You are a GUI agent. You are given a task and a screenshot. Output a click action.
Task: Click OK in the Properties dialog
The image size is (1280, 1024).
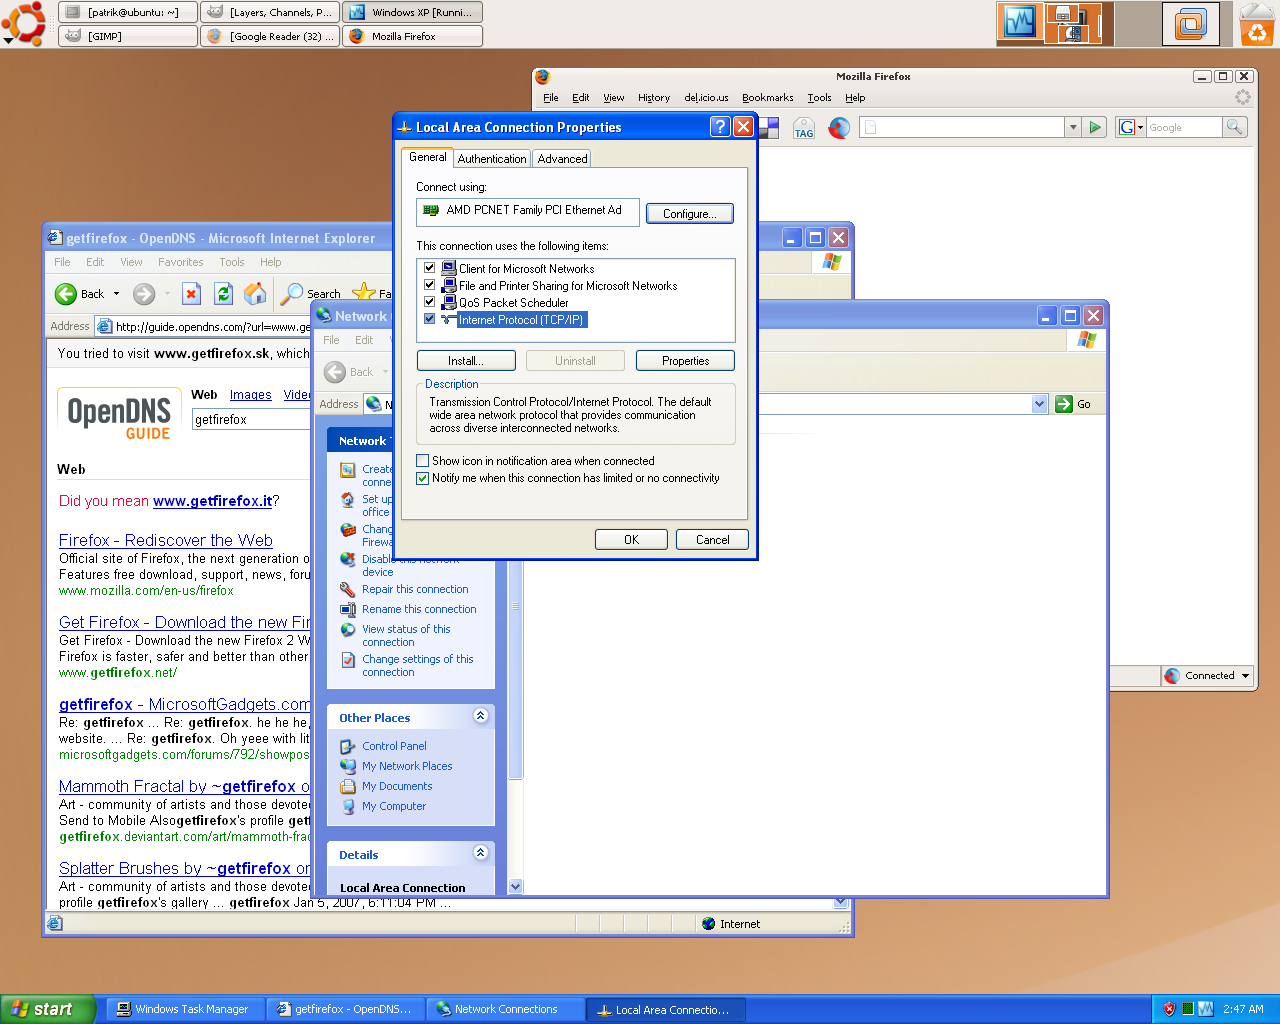631,540
